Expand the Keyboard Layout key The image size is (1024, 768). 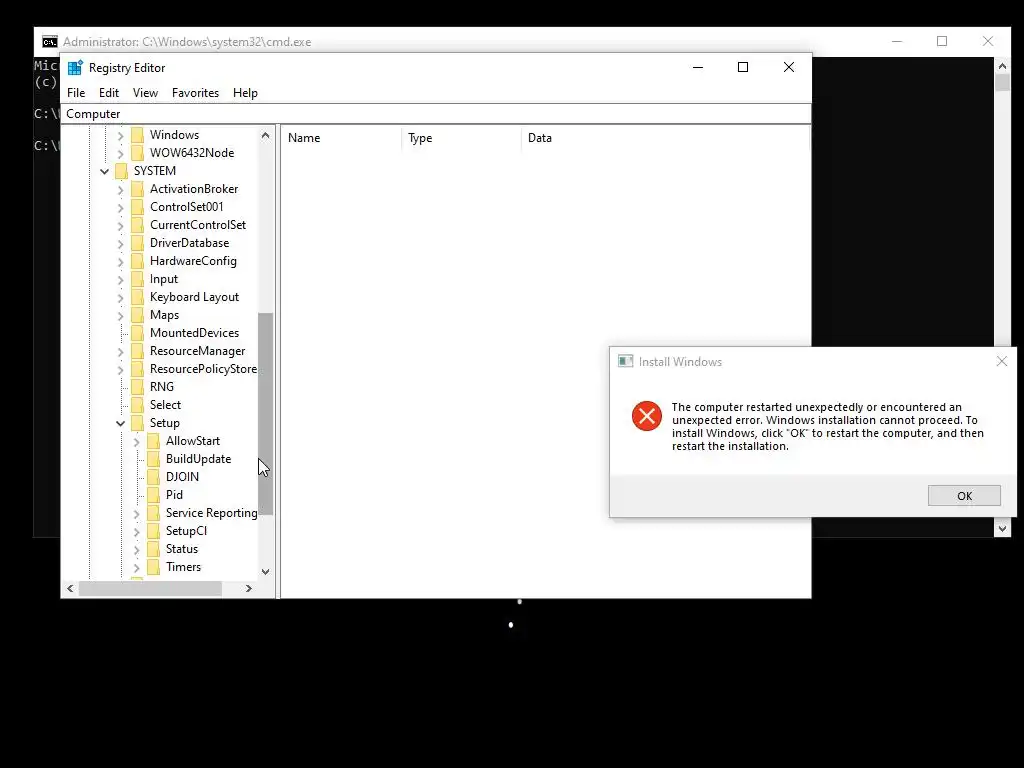click(x=120, y=297)
